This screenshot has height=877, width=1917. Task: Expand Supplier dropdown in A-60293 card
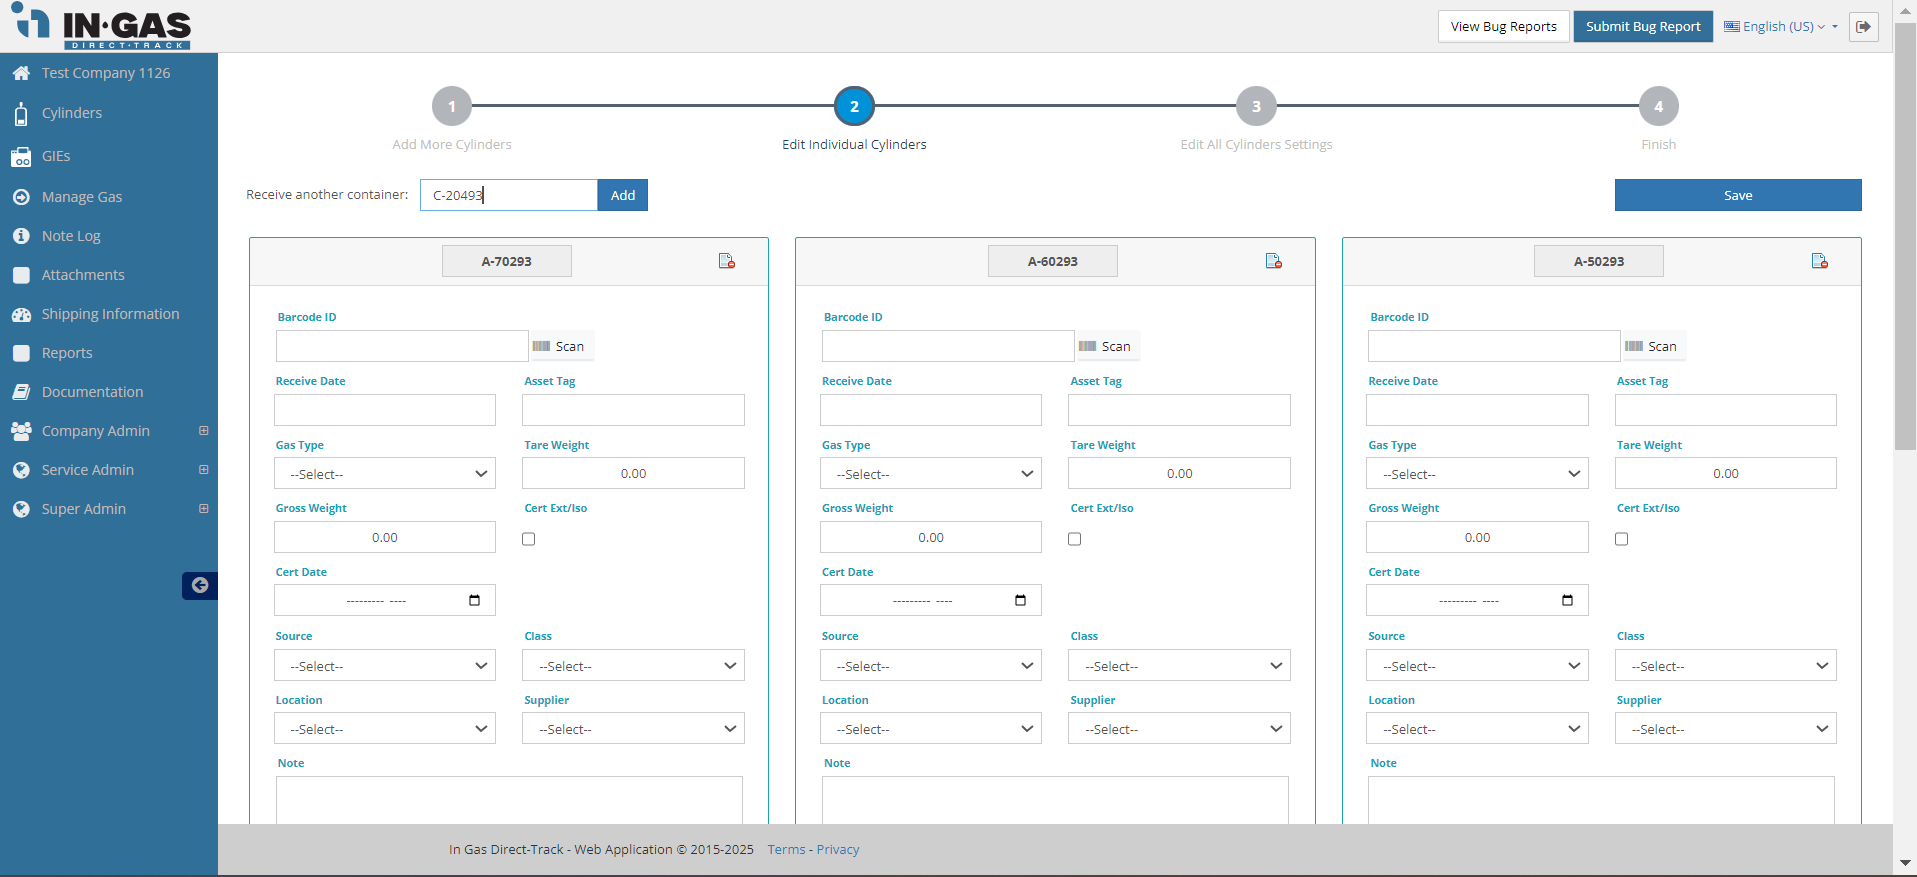point(1179,729)
